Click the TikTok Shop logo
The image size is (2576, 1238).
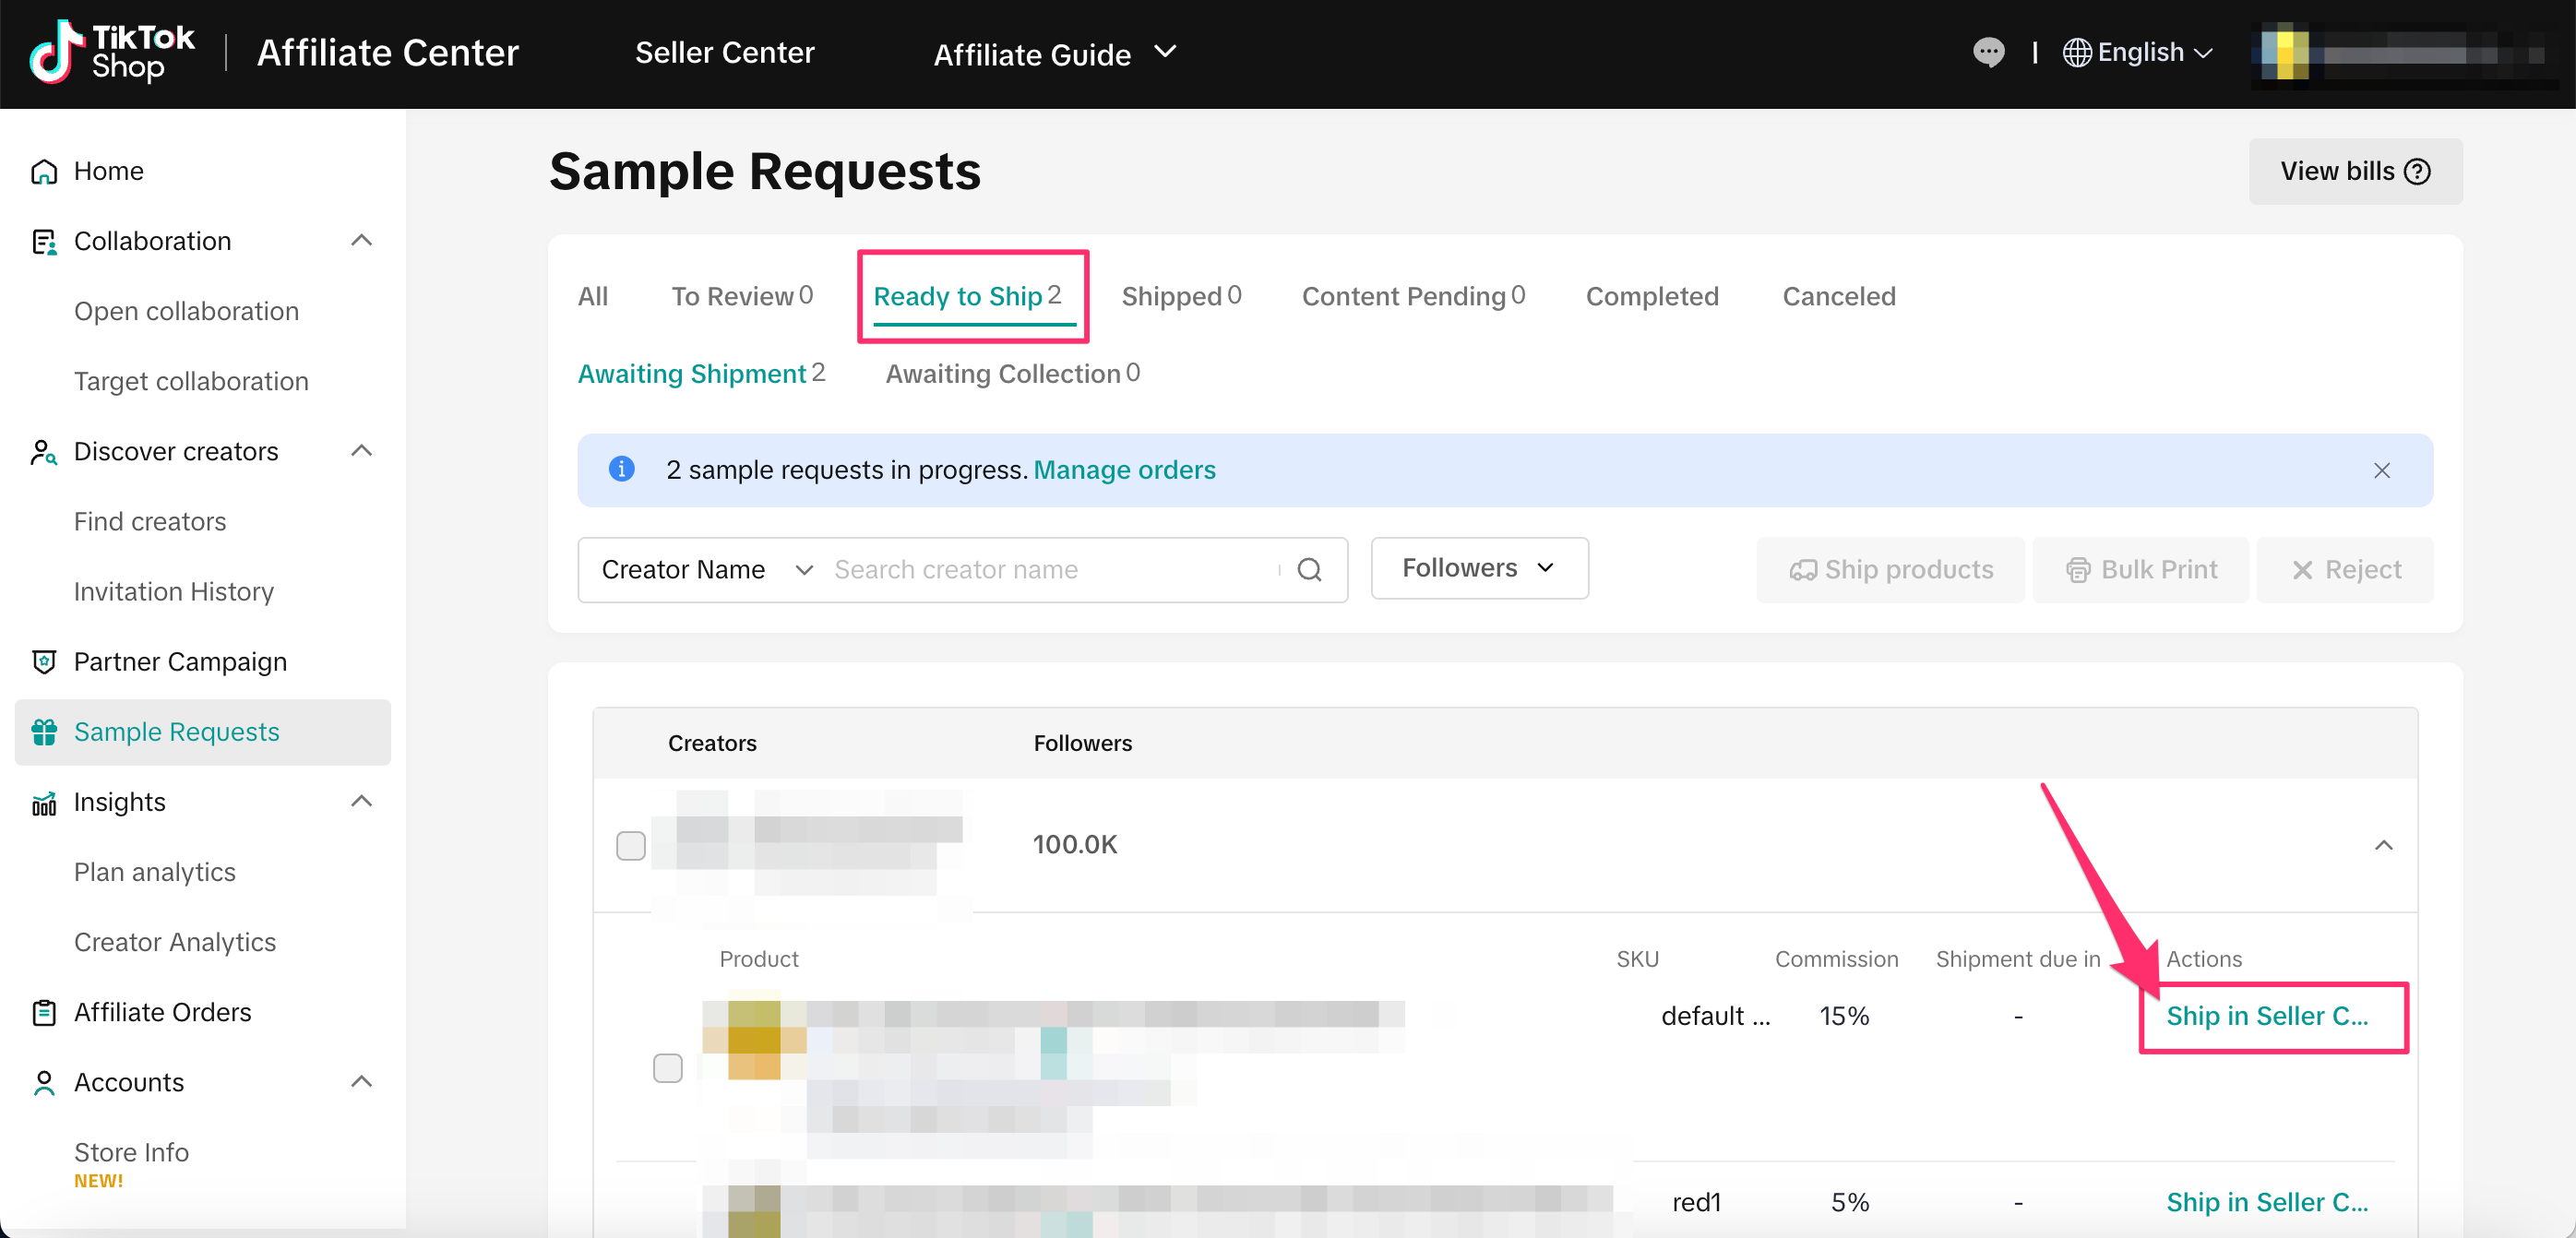coord(112,52)
